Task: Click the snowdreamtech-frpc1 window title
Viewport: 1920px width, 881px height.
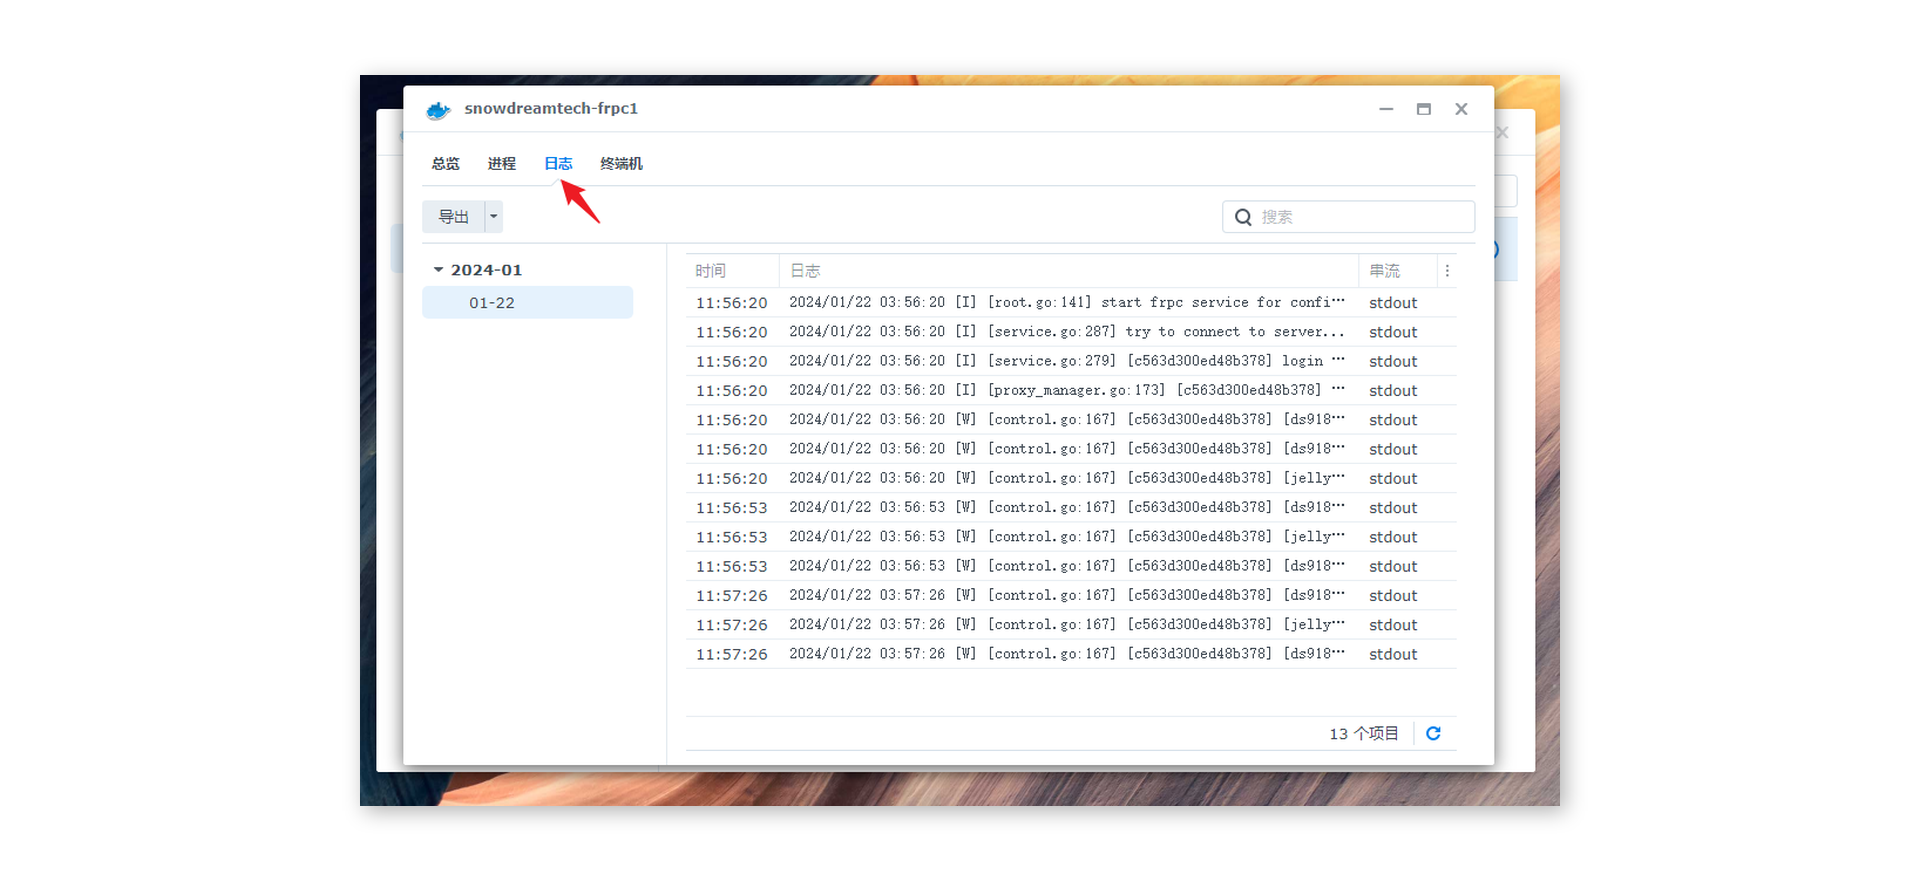Action: tap(551, 109)
